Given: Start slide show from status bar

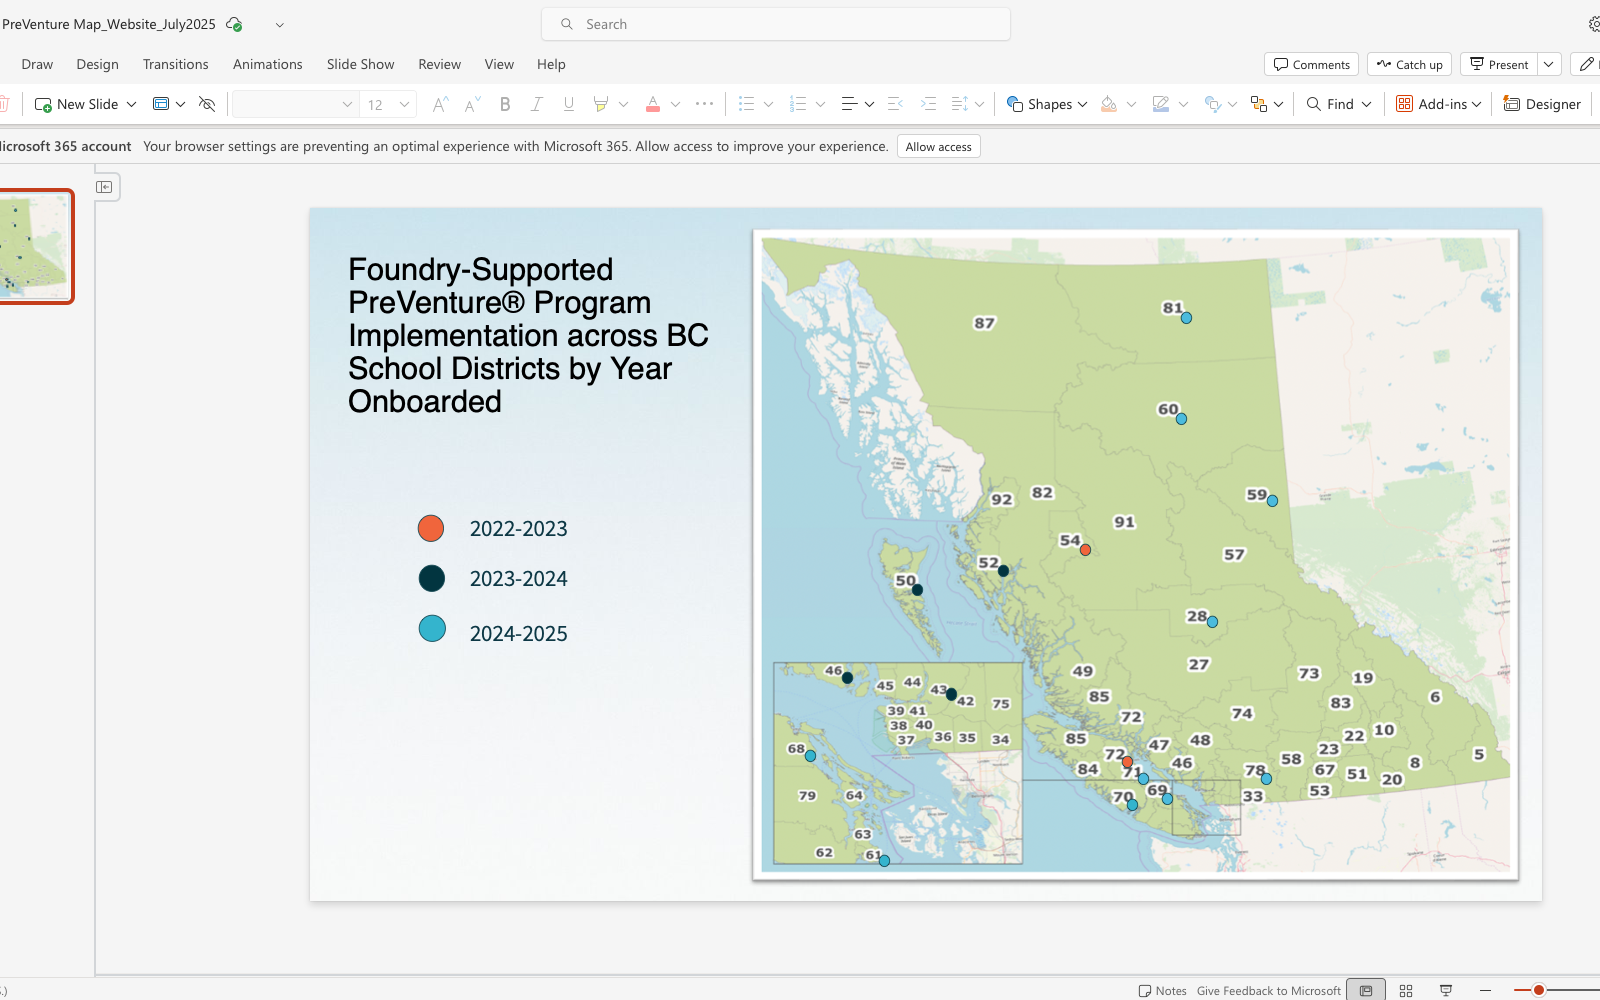Looking at the screenshot, I should 1446,990.
